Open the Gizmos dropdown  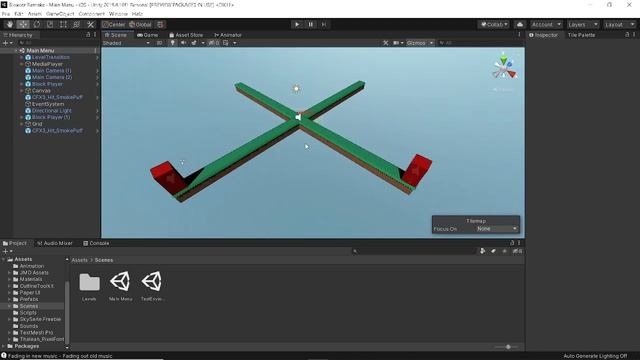(420, 43)
